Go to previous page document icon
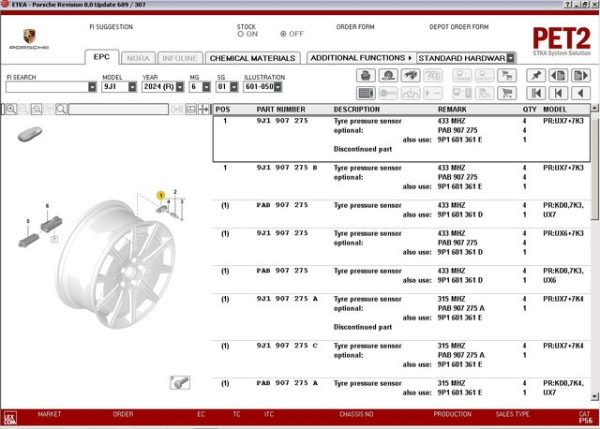The height and width of the screenshot is (429, 600). 558,75
